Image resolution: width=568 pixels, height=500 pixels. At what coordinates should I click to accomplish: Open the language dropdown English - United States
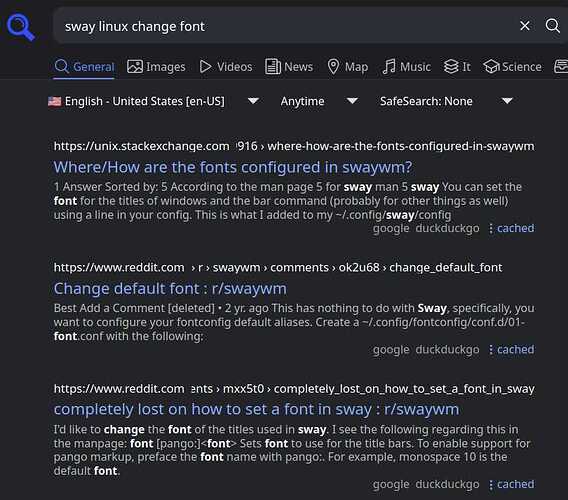(x=154, y=101)
